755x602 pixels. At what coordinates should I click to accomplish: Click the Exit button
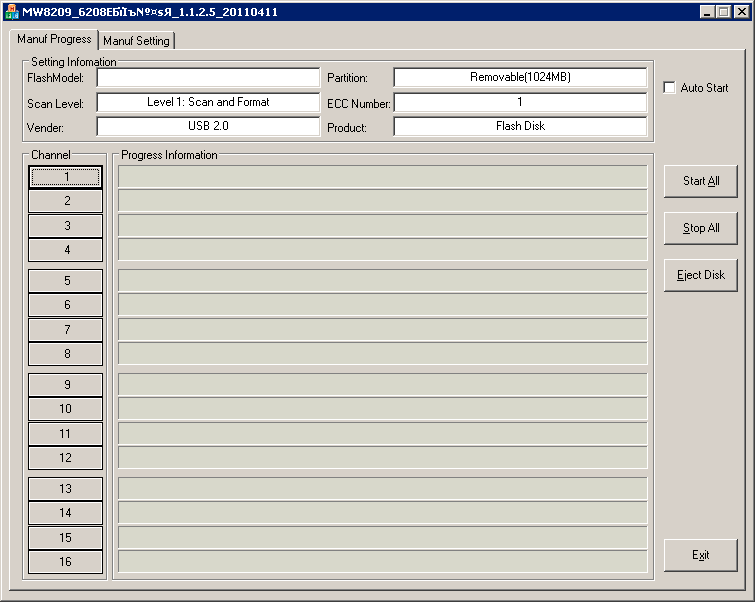pyautogui.click(x=701, y=555)
